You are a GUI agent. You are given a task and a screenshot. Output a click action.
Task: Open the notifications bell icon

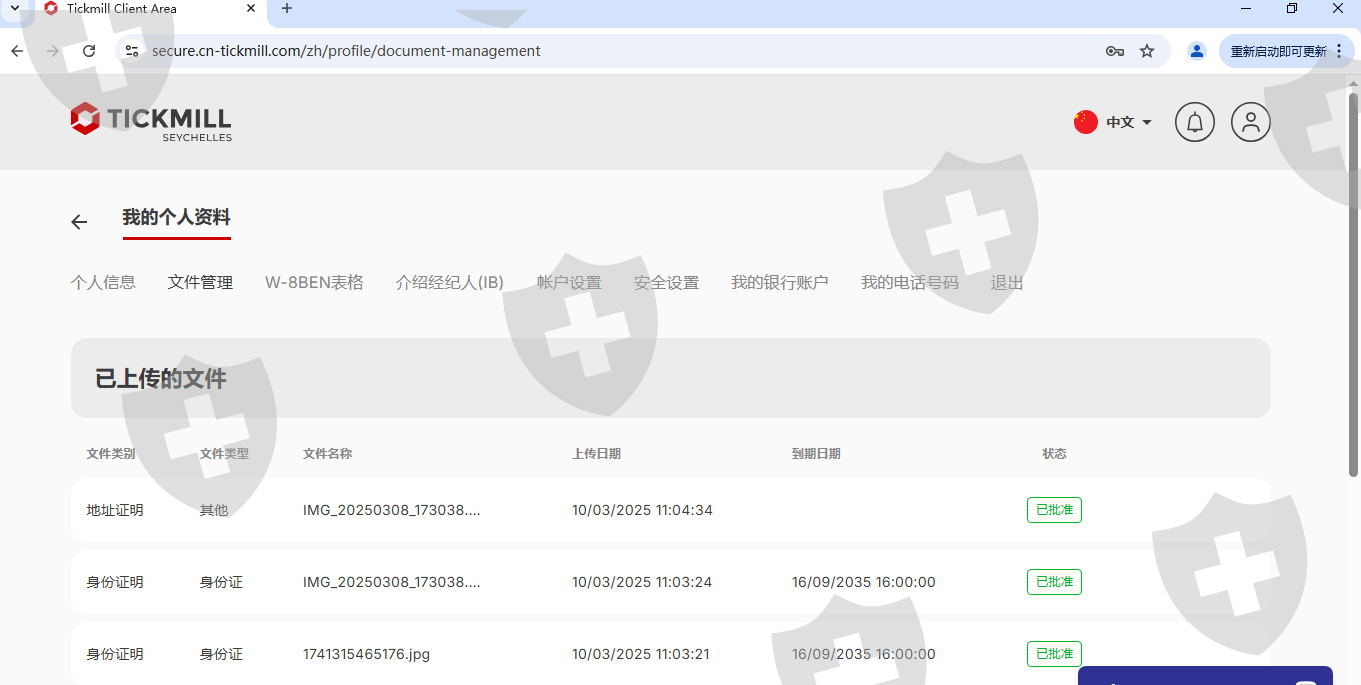pos(1194,122)
